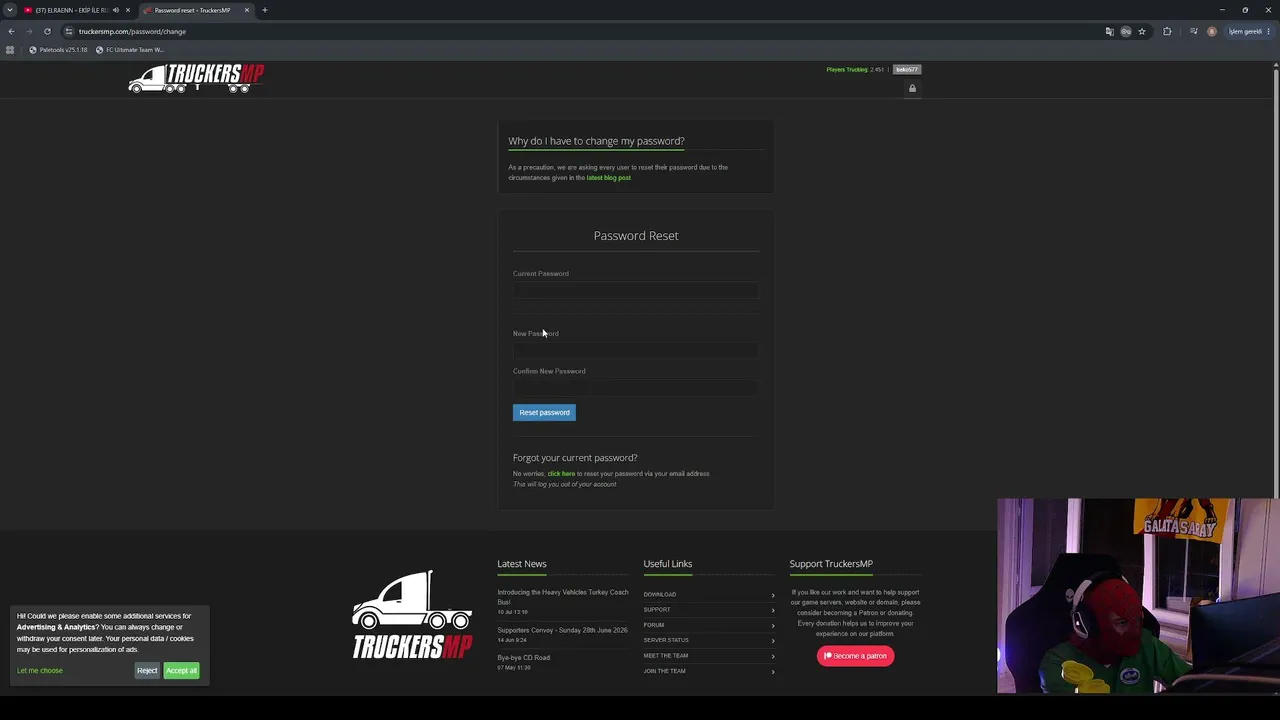Viewport: 1280px width, 720px height.
Task: Click the webcam overlay video
Action: pos(1138,596)
